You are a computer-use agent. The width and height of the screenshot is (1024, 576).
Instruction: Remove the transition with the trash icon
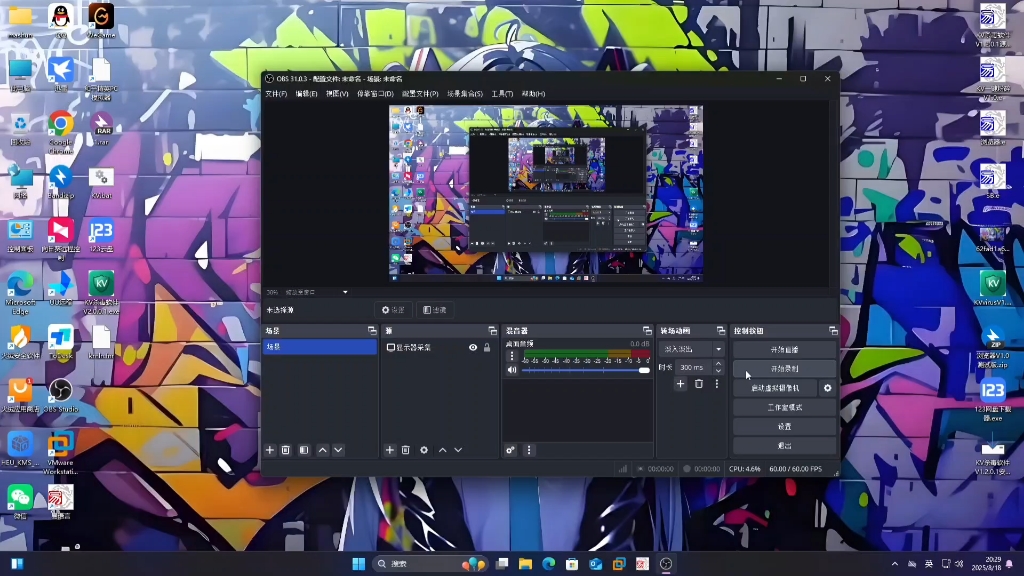point(699,384)
